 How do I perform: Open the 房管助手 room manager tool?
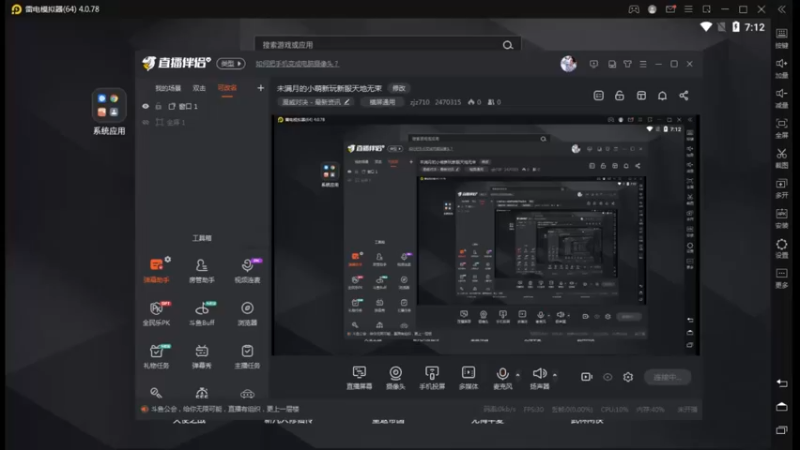[202, 270]
